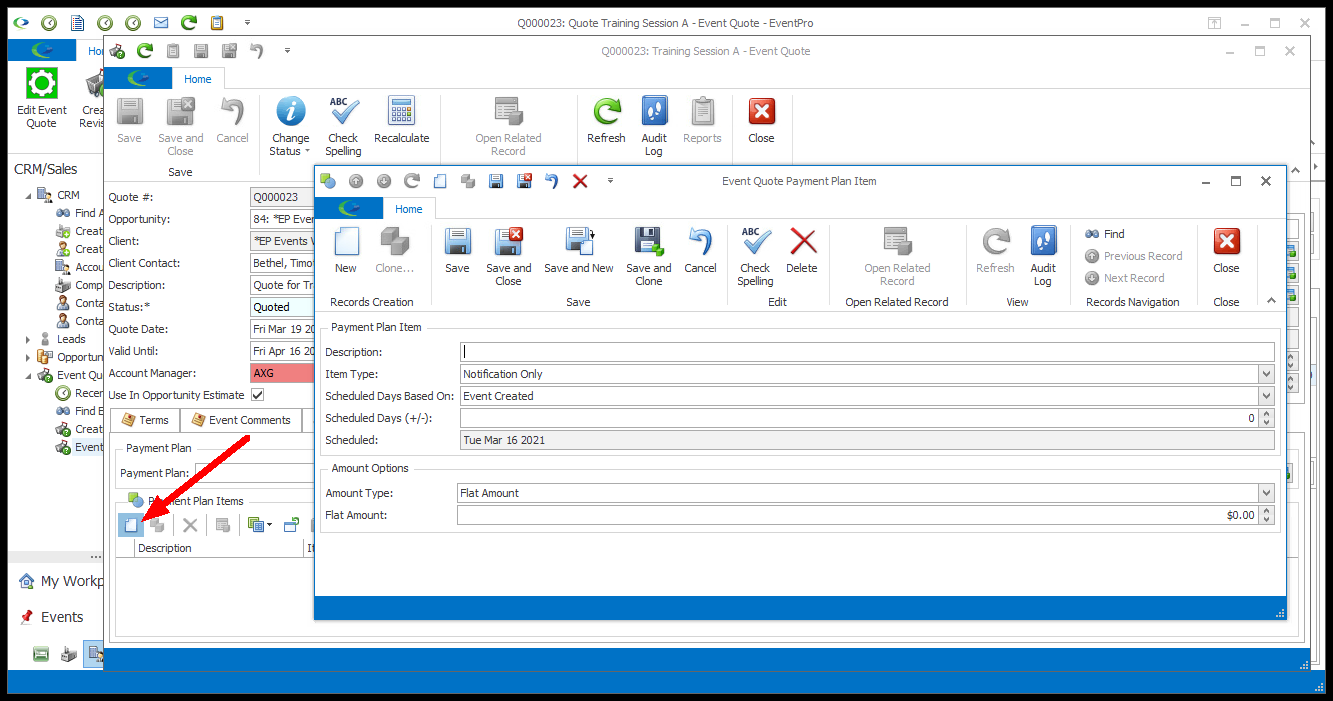Open the Change Status dropdown in Event Quote
This screenshot has height=701, width=1333.
coord(290,126)
